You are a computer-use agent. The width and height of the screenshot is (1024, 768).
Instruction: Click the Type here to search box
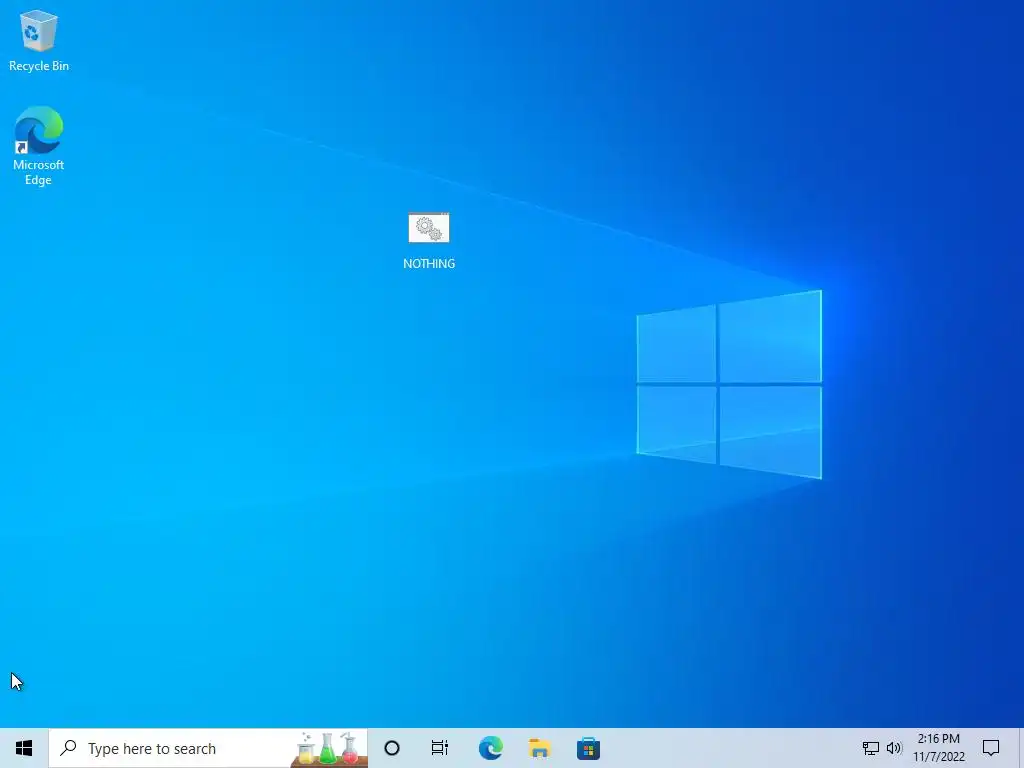208,748
